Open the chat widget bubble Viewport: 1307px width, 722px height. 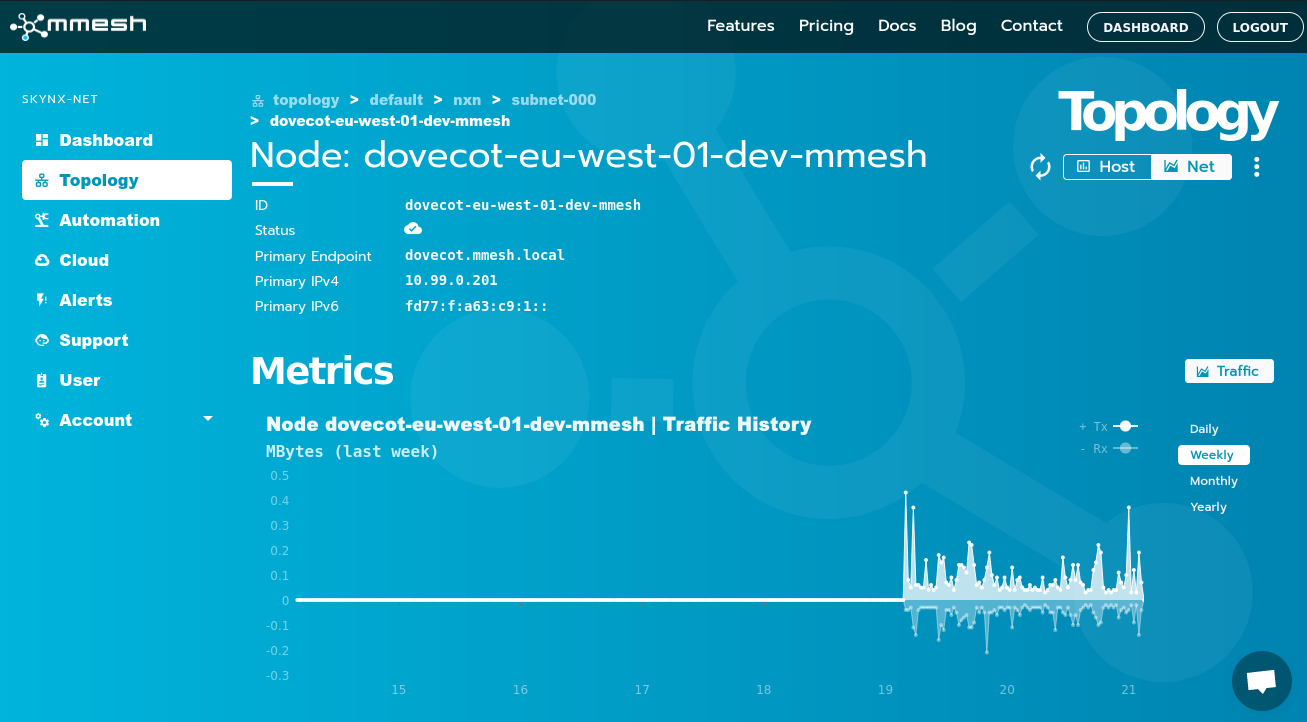(x=1261, y=681)
